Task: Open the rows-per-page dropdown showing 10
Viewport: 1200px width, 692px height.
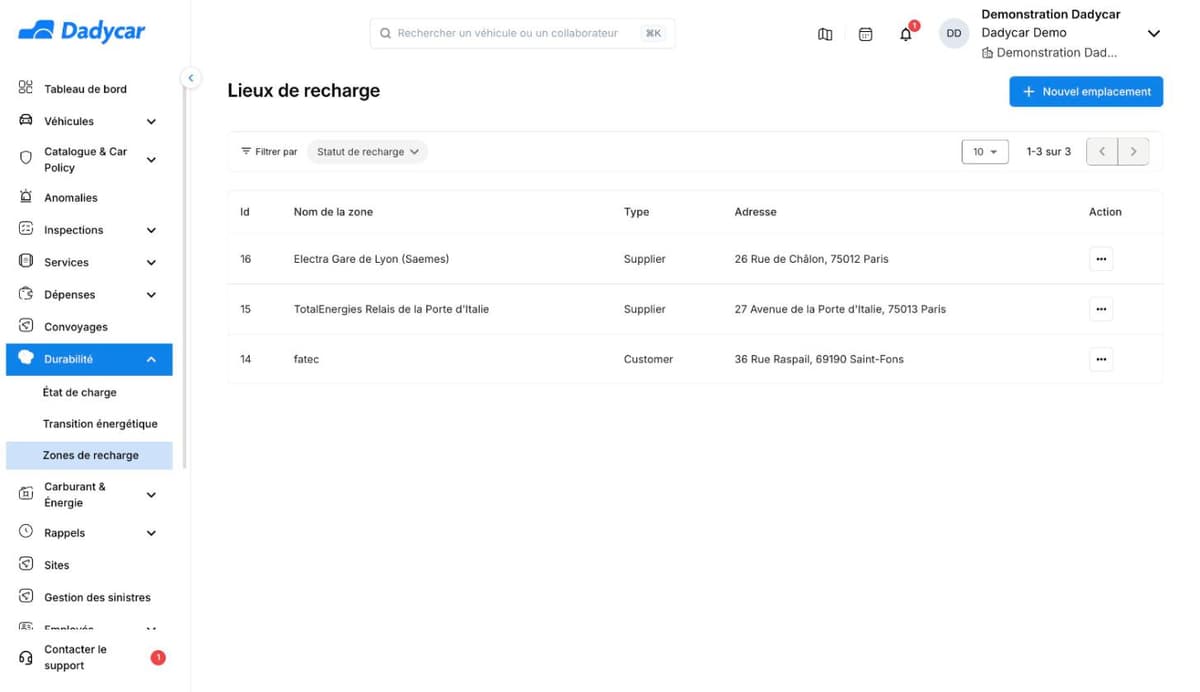Action: click(x=985, y=152)
